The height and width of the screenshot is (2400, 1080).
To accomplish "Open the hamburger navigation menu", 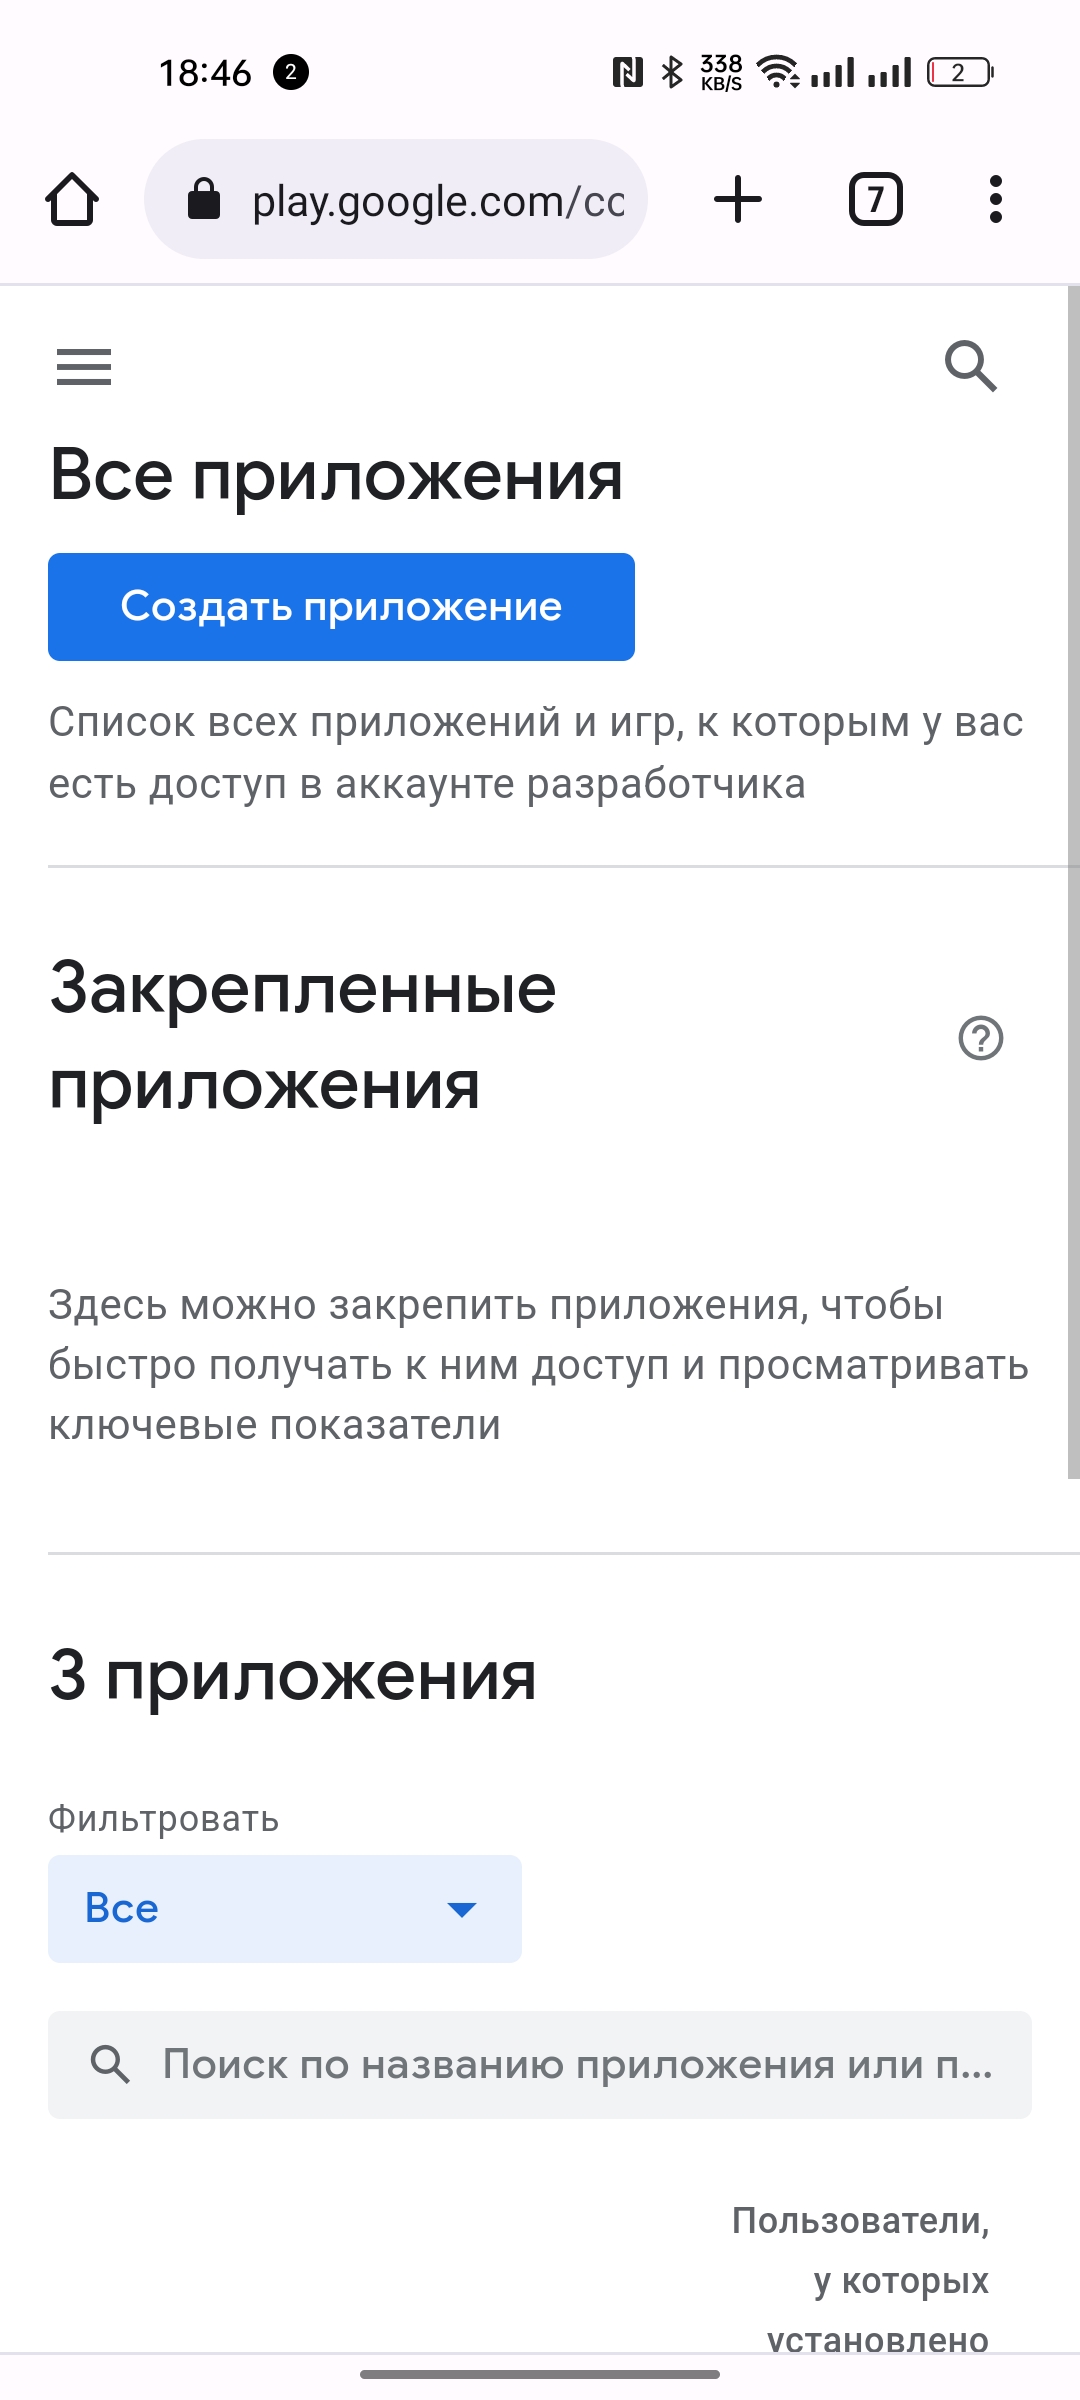I will [84, 367].
